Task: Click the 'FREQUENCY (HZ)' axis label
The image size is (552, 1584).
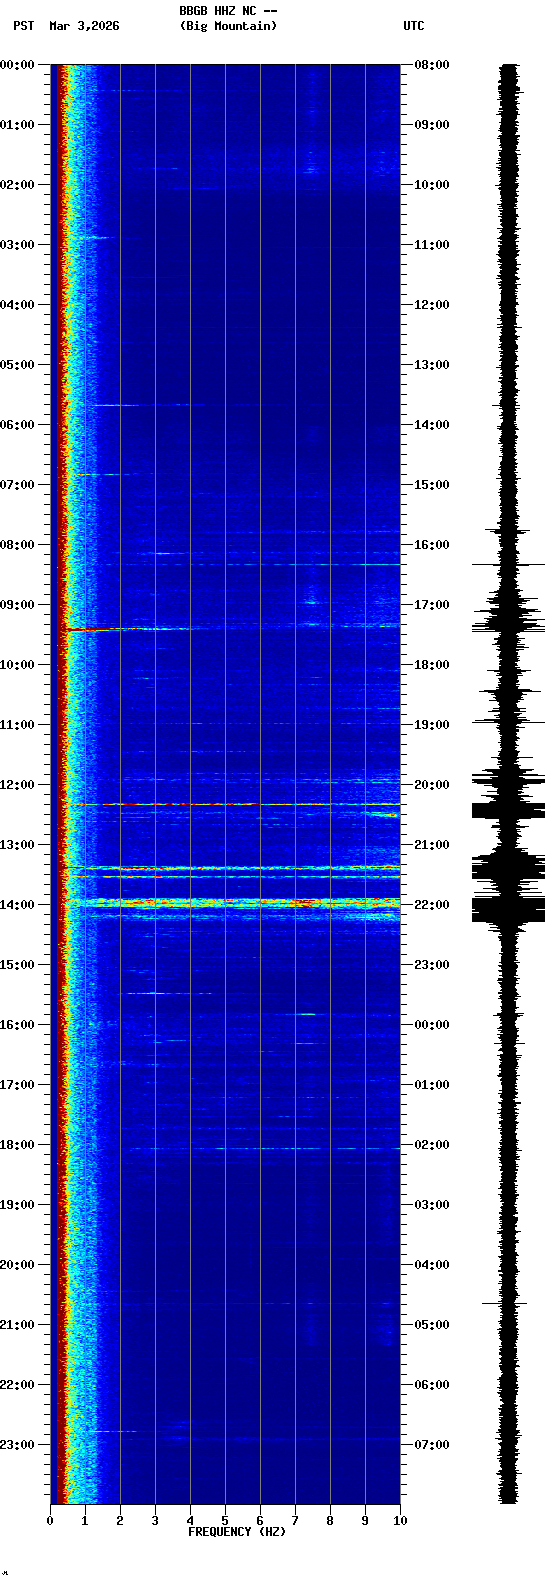Action: 237,1532
